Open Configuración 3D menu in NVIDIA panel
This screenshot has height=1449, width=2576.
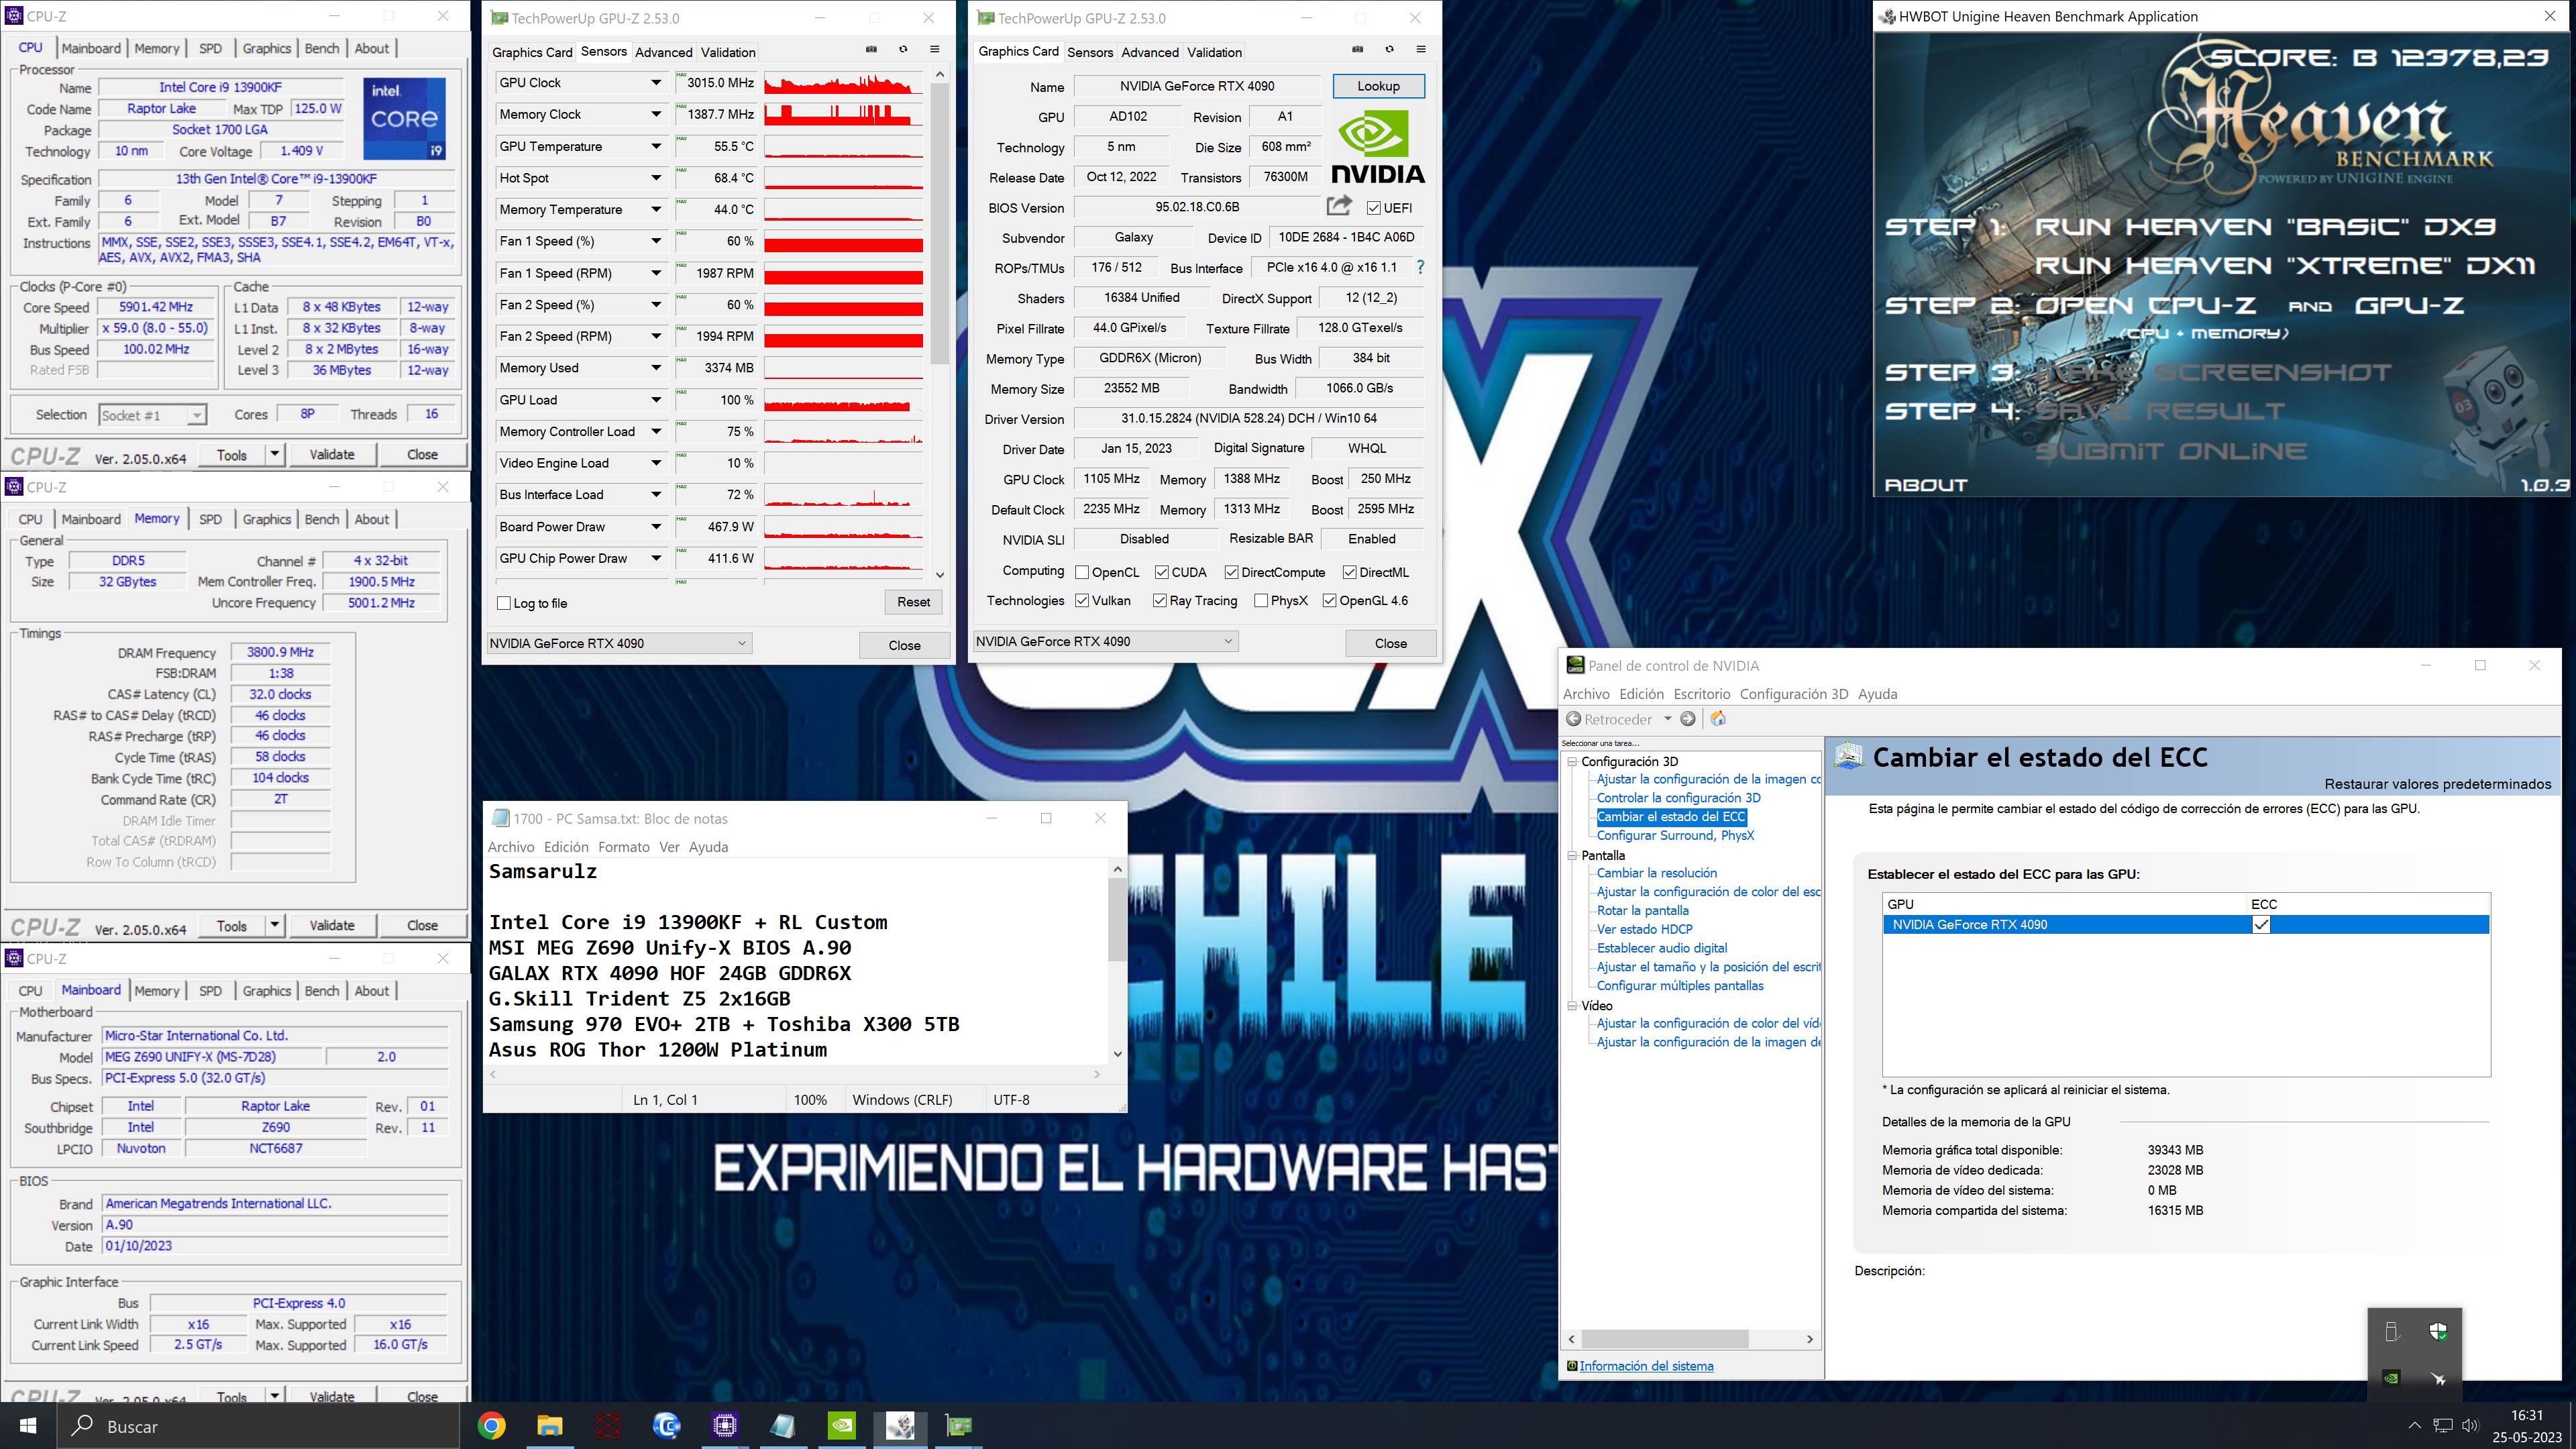point(1794,694)
